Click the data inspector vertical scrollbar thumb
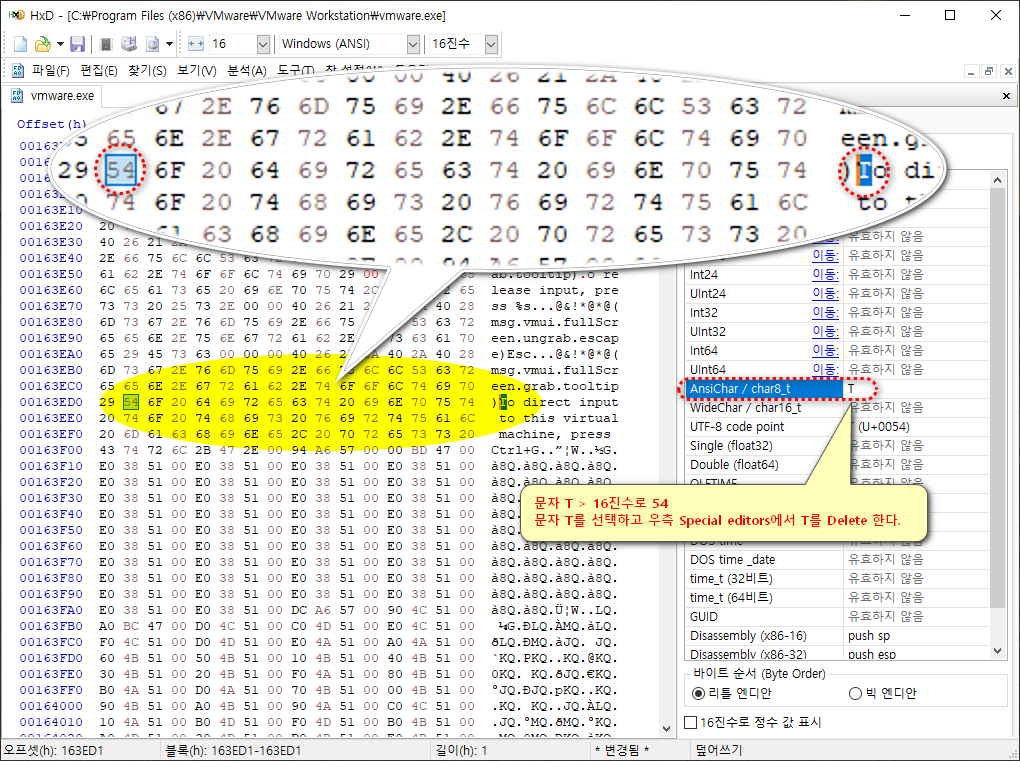Image resolution: width=1020 pixels, height=761 pixels. pos(997,397)
